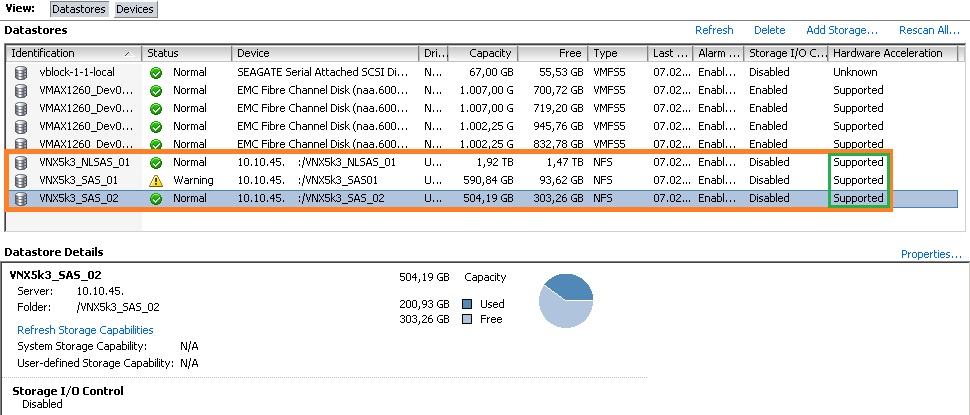Click the VNX5k3_SAS_02 datastore icon

point(21,198)
